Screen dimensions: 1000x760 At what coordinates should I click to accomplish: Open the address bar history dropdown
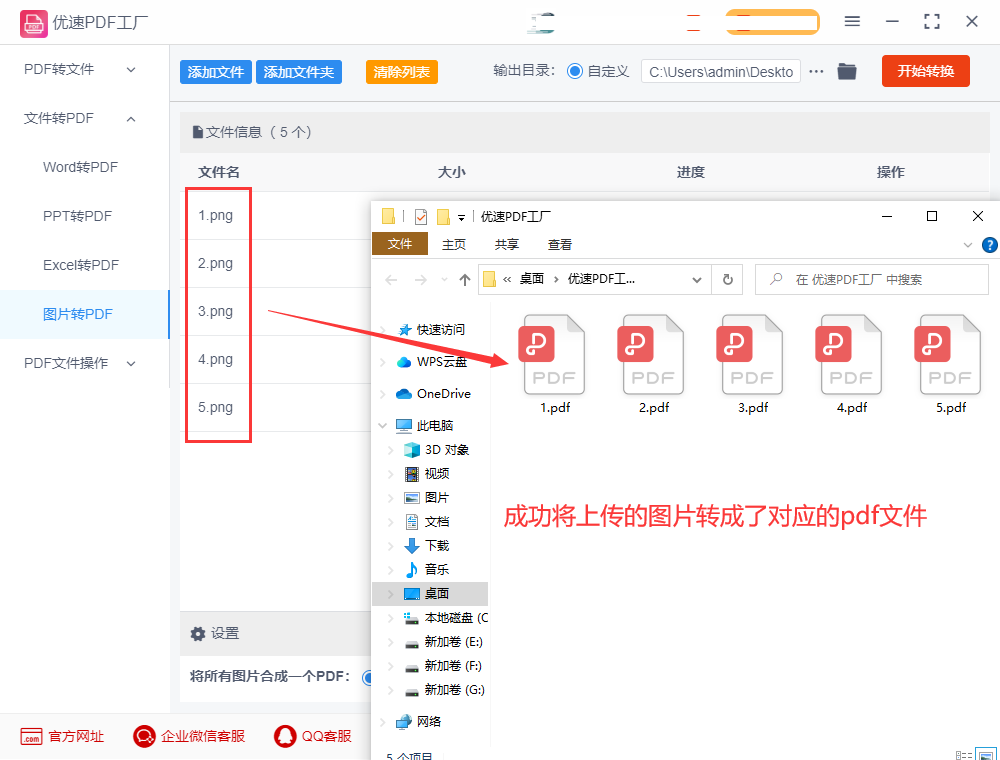pos(696,279)
